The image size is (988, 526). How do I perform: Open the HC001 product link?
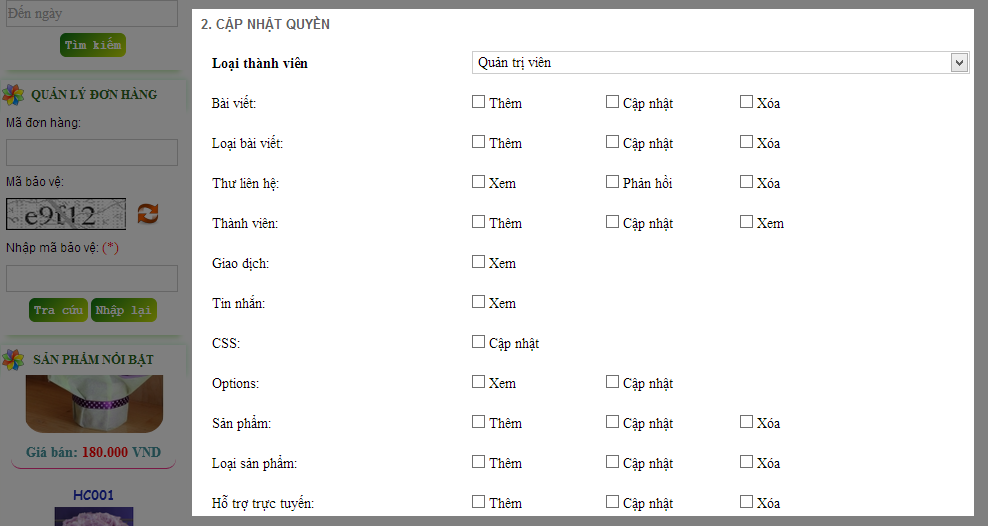(x=93, y=495)
